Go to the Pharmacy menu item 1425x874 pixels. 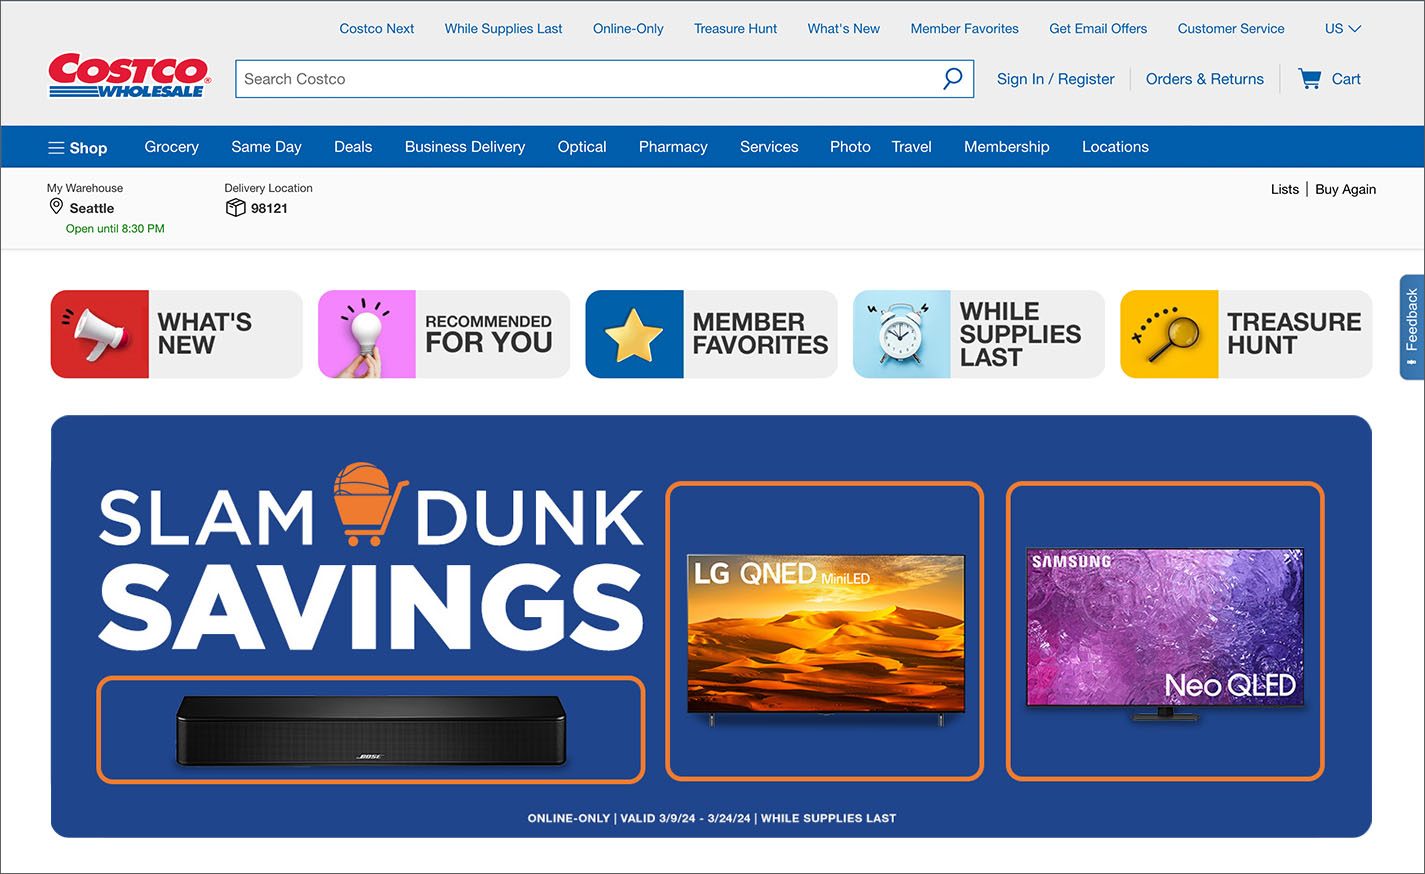pyautogui.click(x=672, y=147)
